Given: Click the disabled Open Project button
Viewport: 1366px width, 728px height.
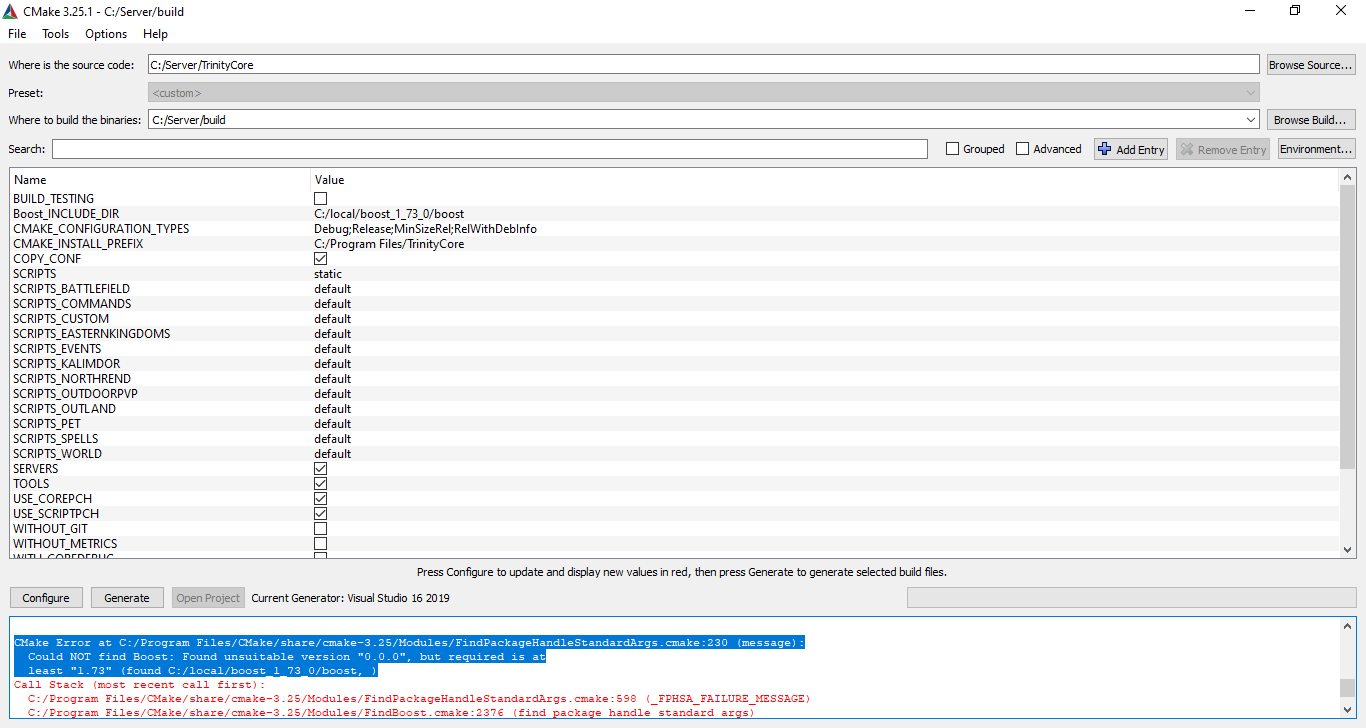Looking at the screenshot, I should pos(208,598).
